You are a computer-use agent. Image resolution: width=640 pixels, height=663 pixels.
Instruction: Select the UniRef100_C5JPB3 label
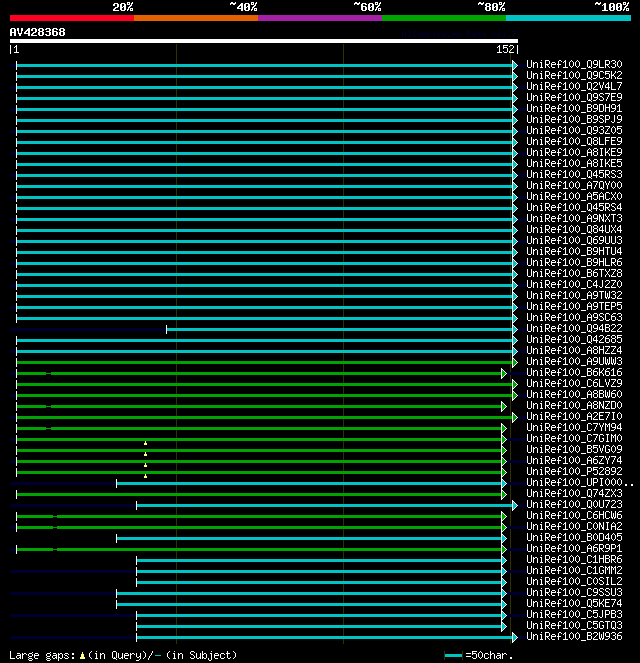[574, 614]
